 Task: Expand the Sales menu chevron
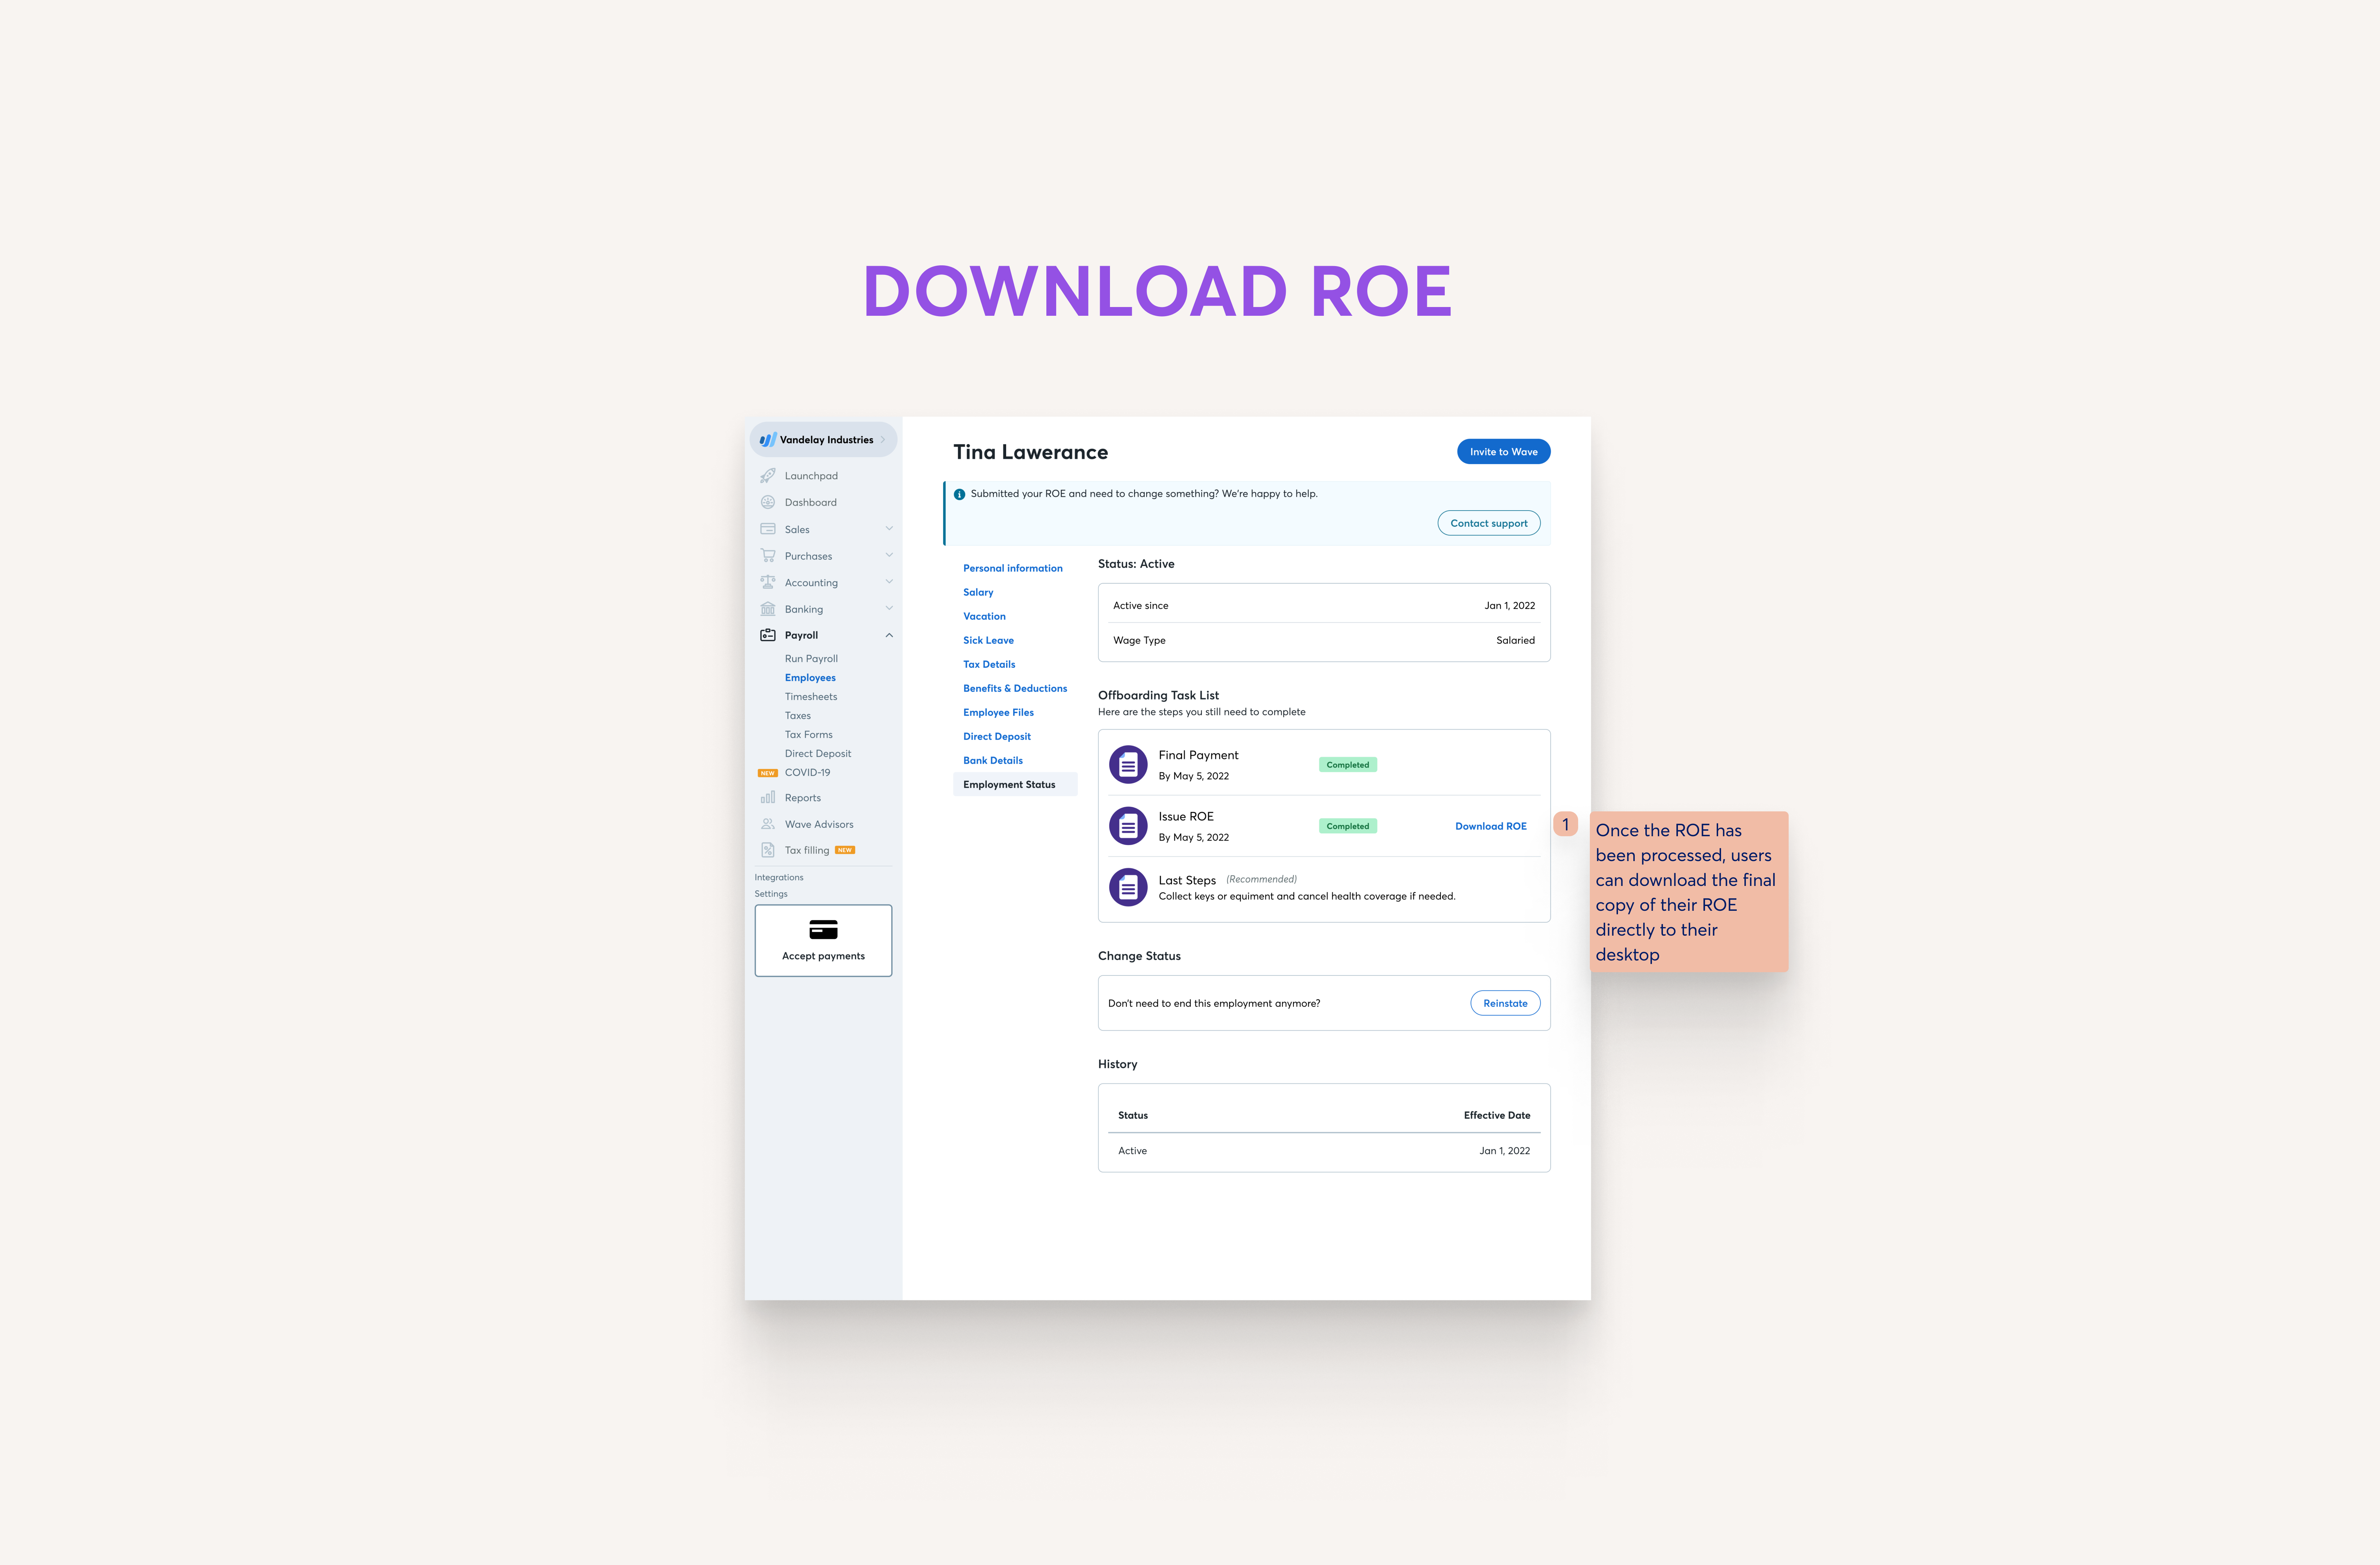pyautogui.click(x=889, y=529)
